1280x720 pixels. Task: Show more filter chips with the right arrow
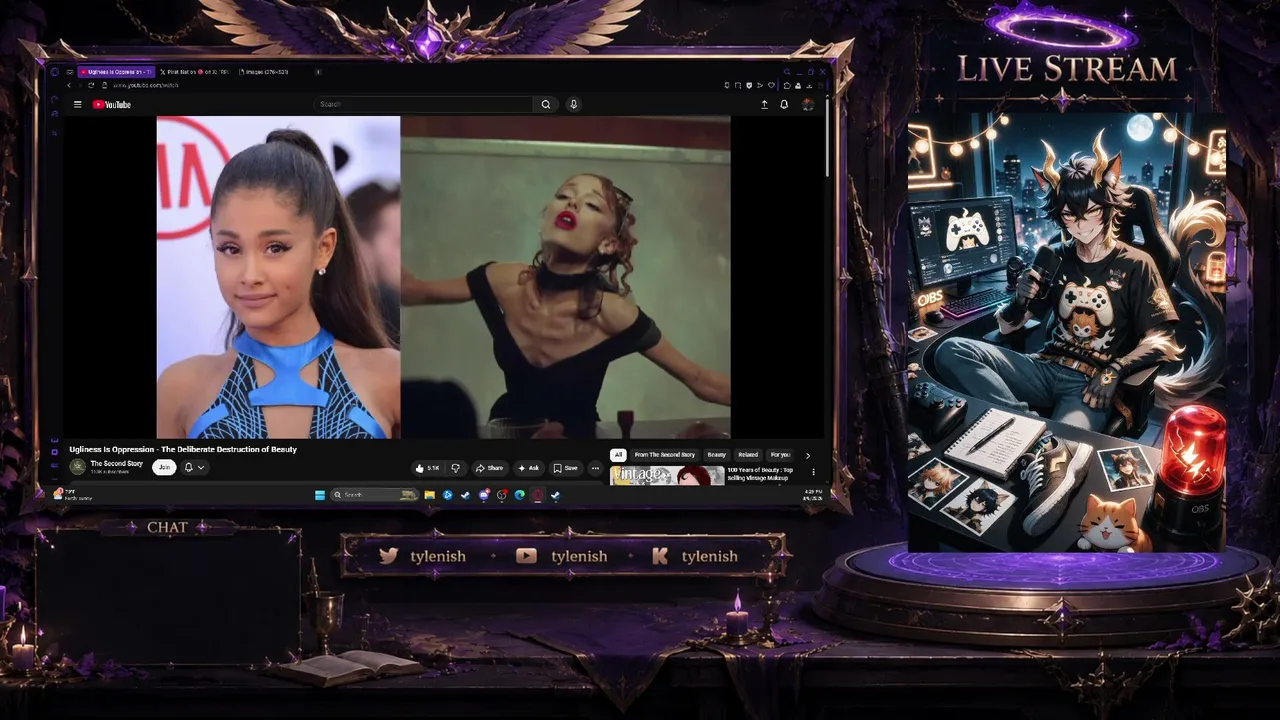tap(808, 455)
